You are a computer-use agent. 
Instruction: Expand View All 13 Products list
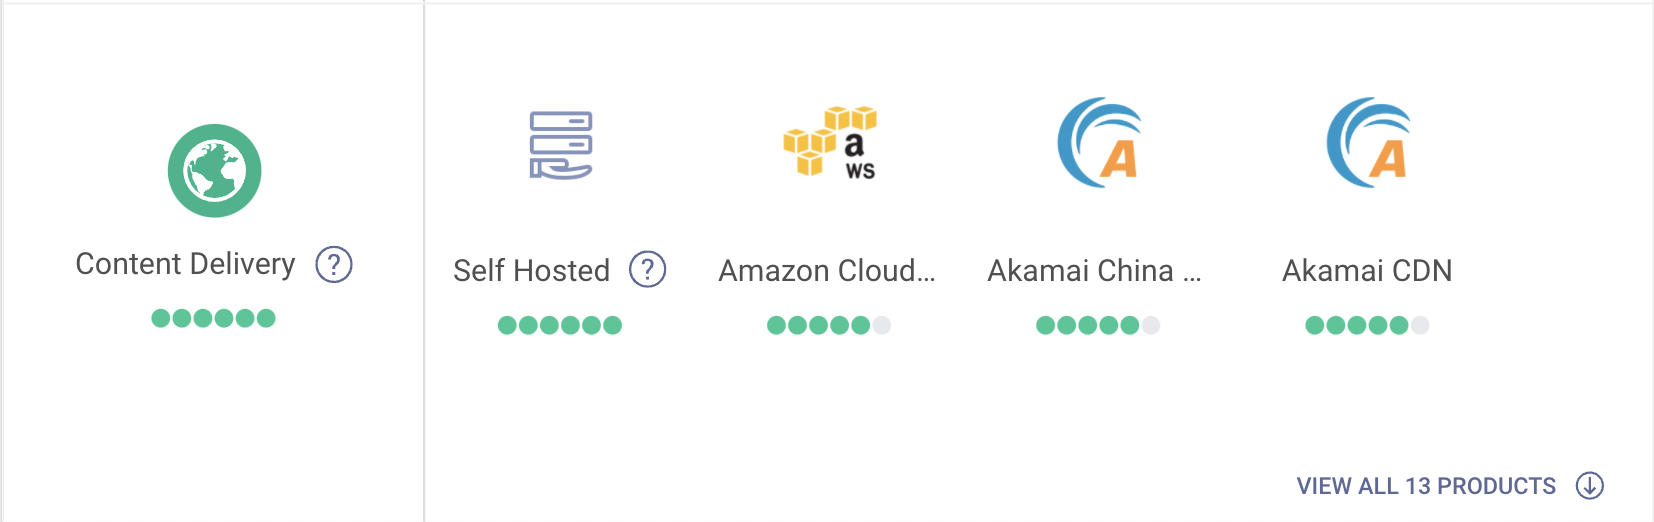tap(1426, 486)
